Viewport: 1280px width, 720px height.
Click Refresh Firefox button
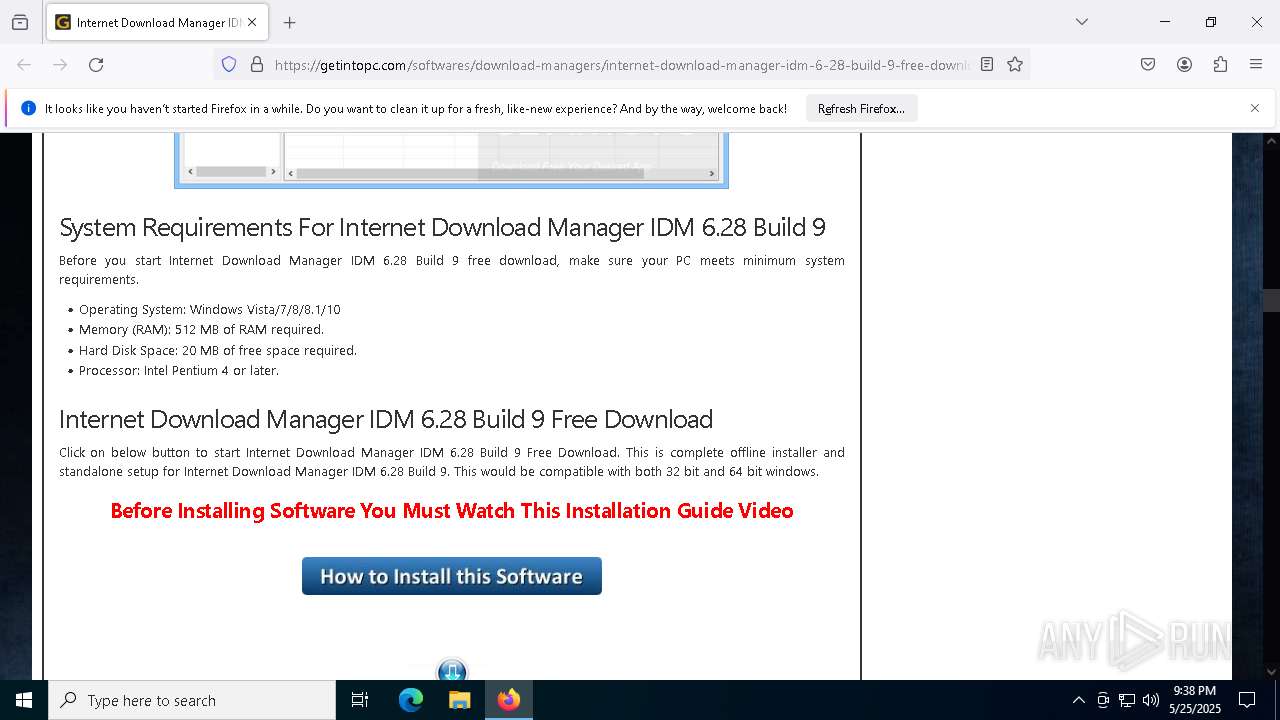(861, 108)
